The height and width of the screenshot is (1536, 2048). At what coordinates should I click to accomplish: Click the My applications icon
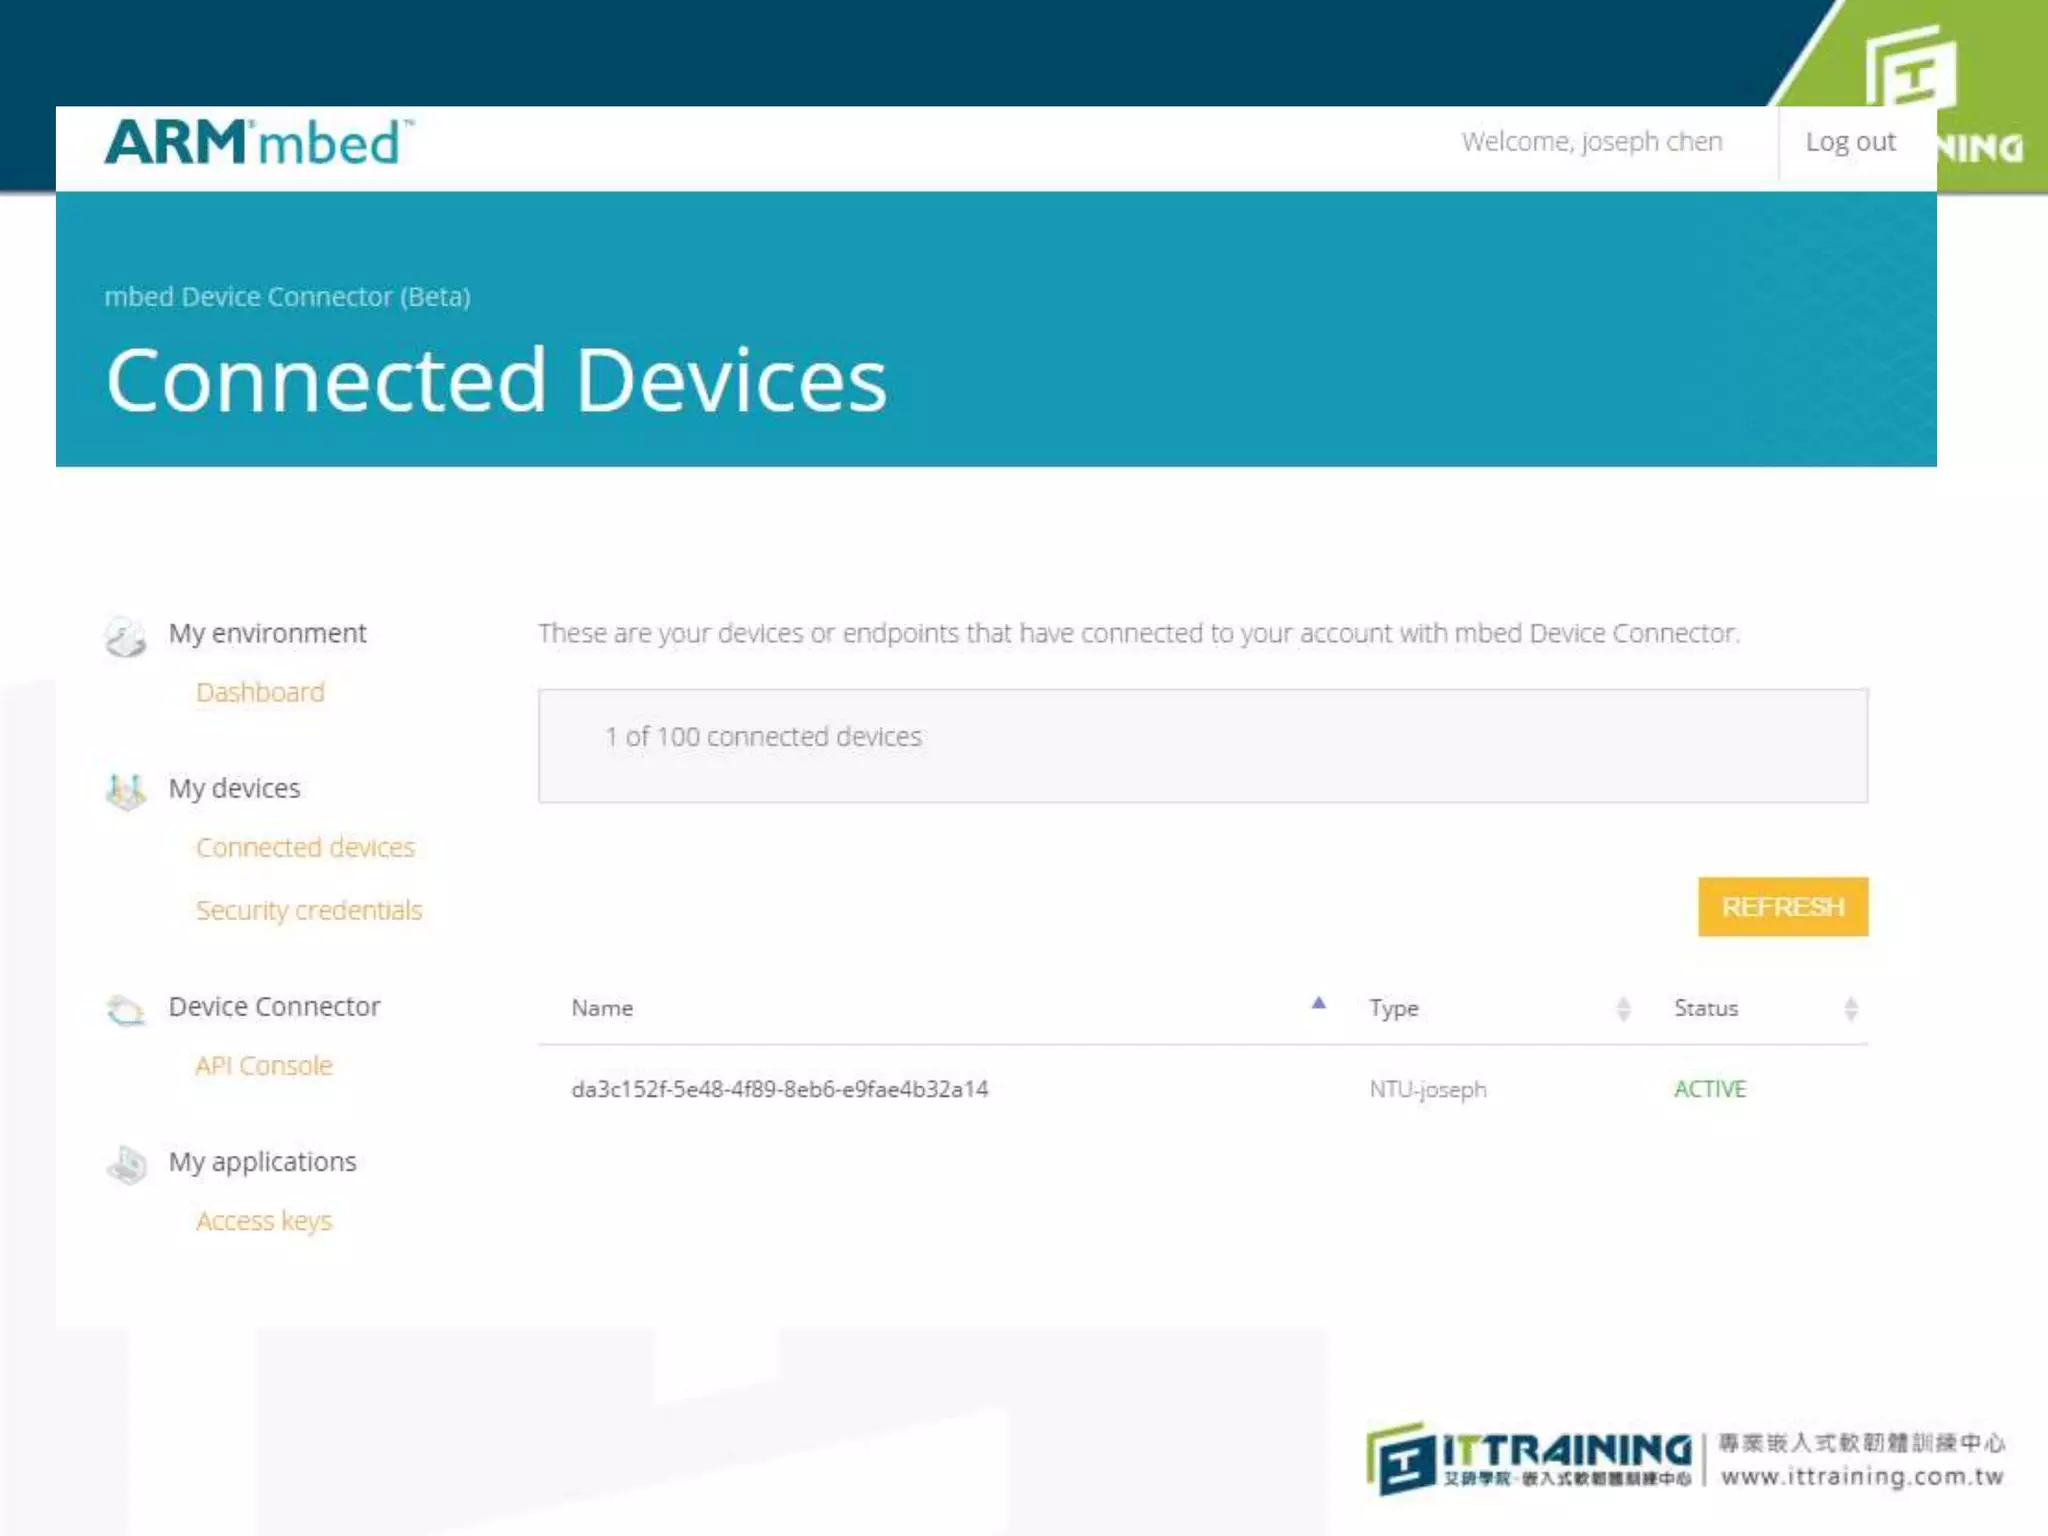(127, 1165)
